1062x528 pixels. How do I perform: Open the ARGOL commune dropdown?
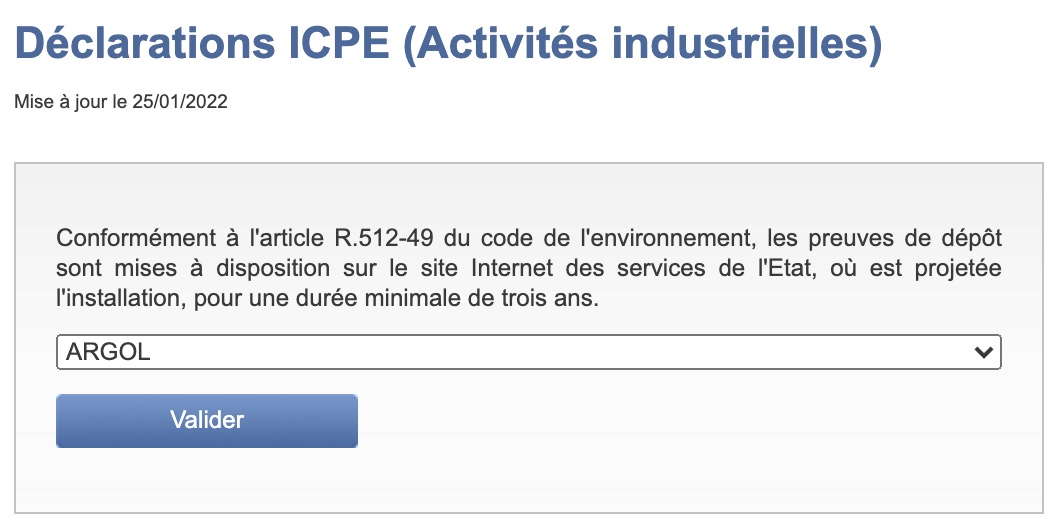pos(528,352)
